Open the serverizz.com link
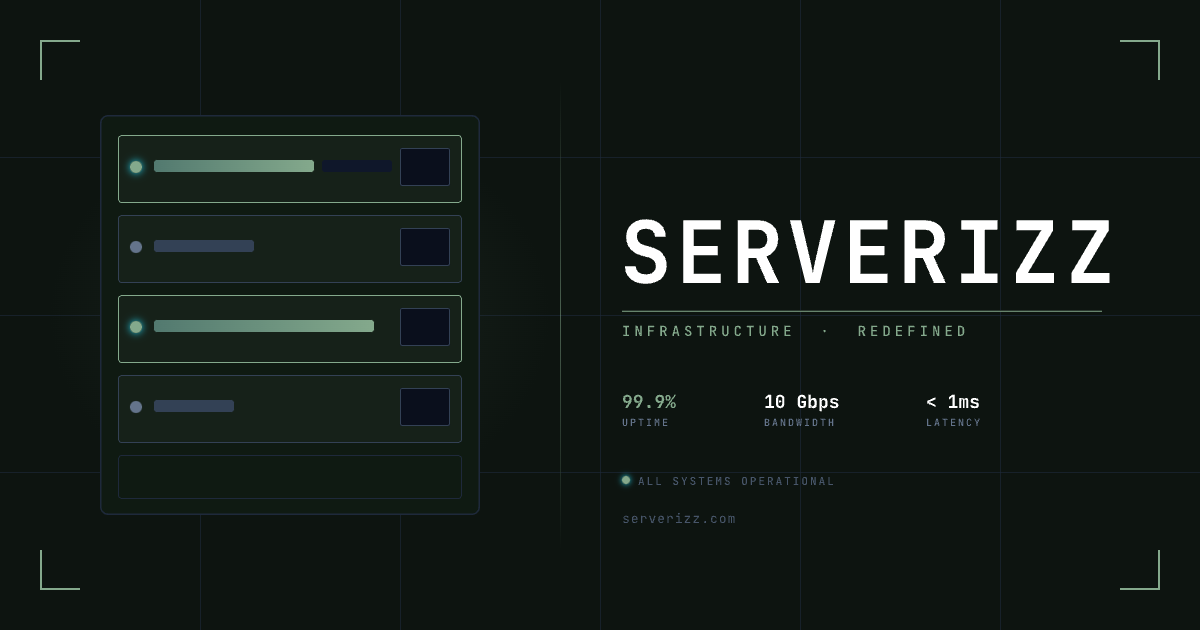Viewport: 1200px width, 630px height. tap(679, 519)
